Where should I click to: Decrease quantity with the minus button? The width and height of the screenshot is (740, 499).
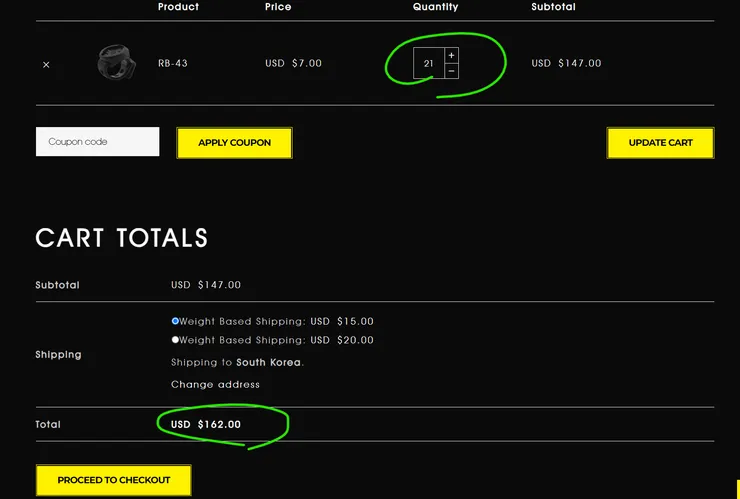pyautogui.click(x=451, y=71)
